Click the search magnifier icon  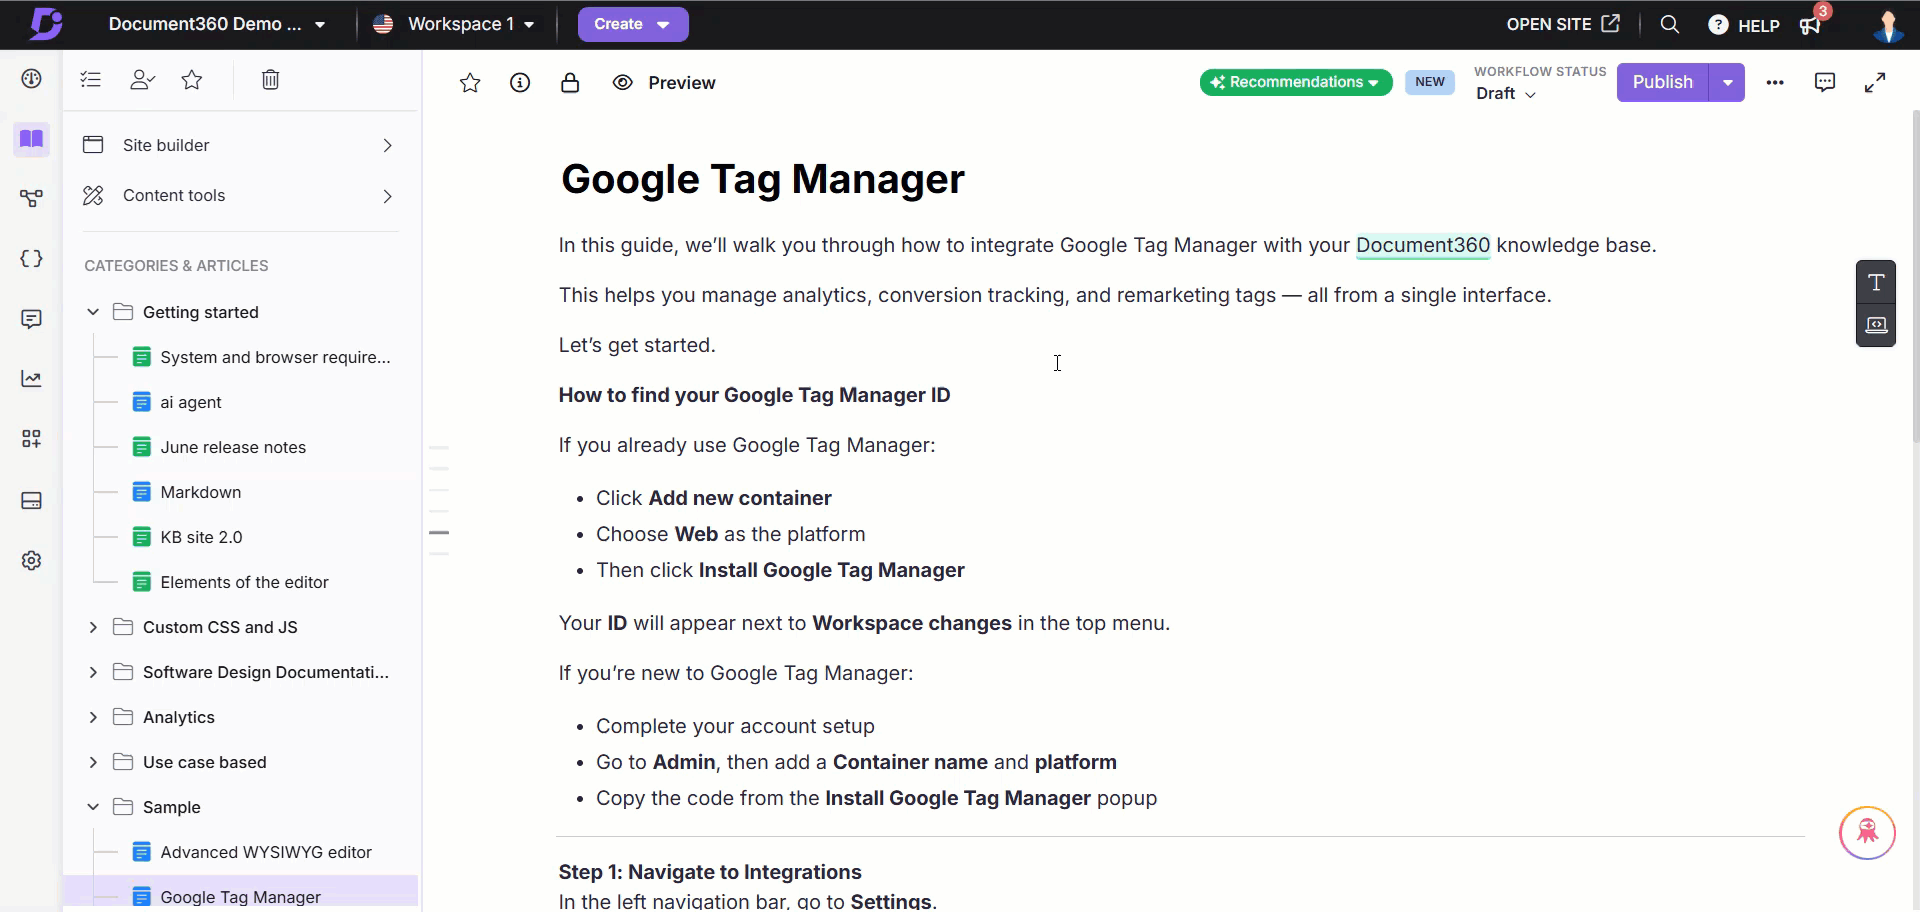click(x=1670, y=24)
